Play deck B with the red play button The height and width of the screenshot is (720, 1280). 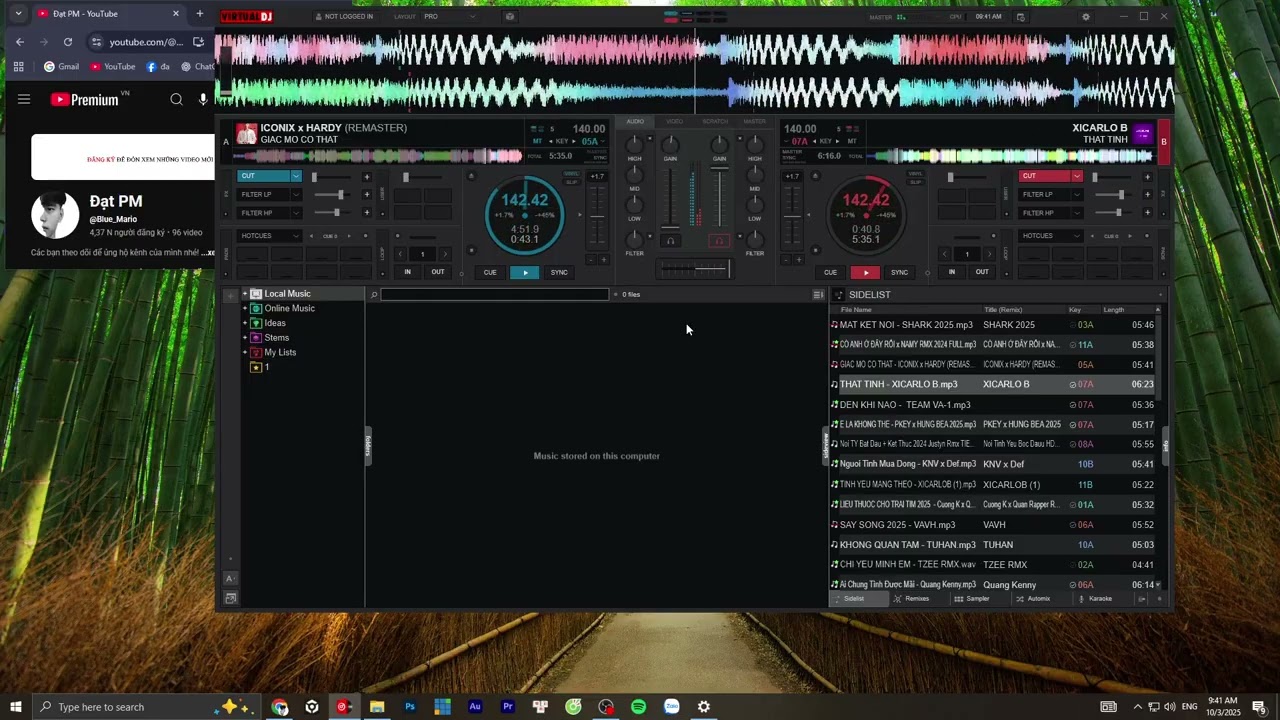click(x=865, y=272)
